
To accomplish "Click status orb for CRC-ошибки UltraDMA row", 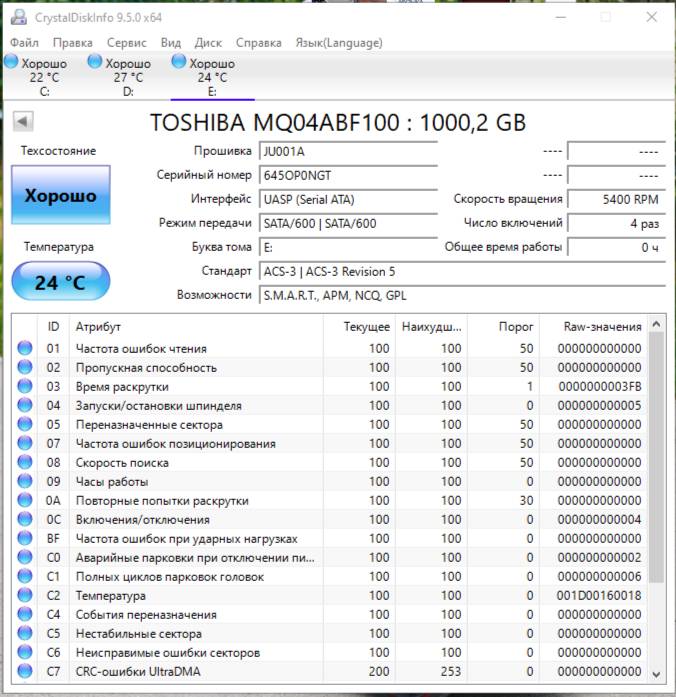I will [x=25, y=672].
